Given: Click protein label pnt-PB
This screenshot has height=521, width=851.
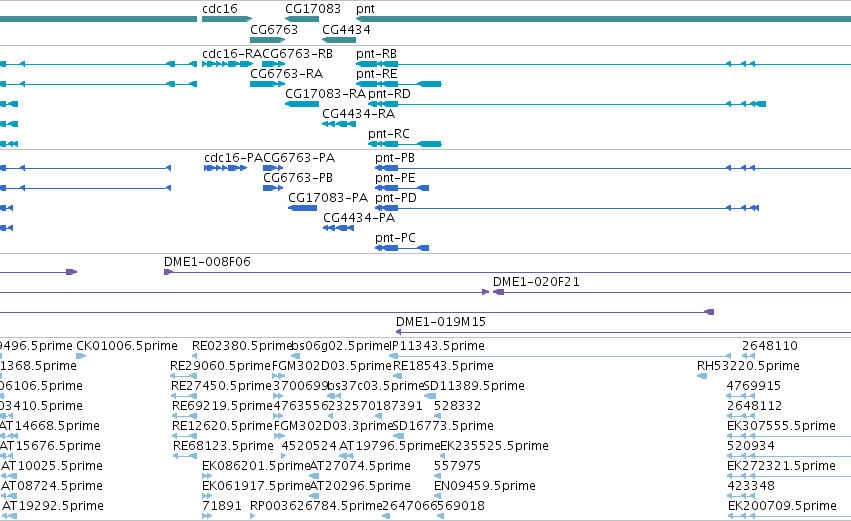Looking at the screenshot, I should click(x=395, y=158).
